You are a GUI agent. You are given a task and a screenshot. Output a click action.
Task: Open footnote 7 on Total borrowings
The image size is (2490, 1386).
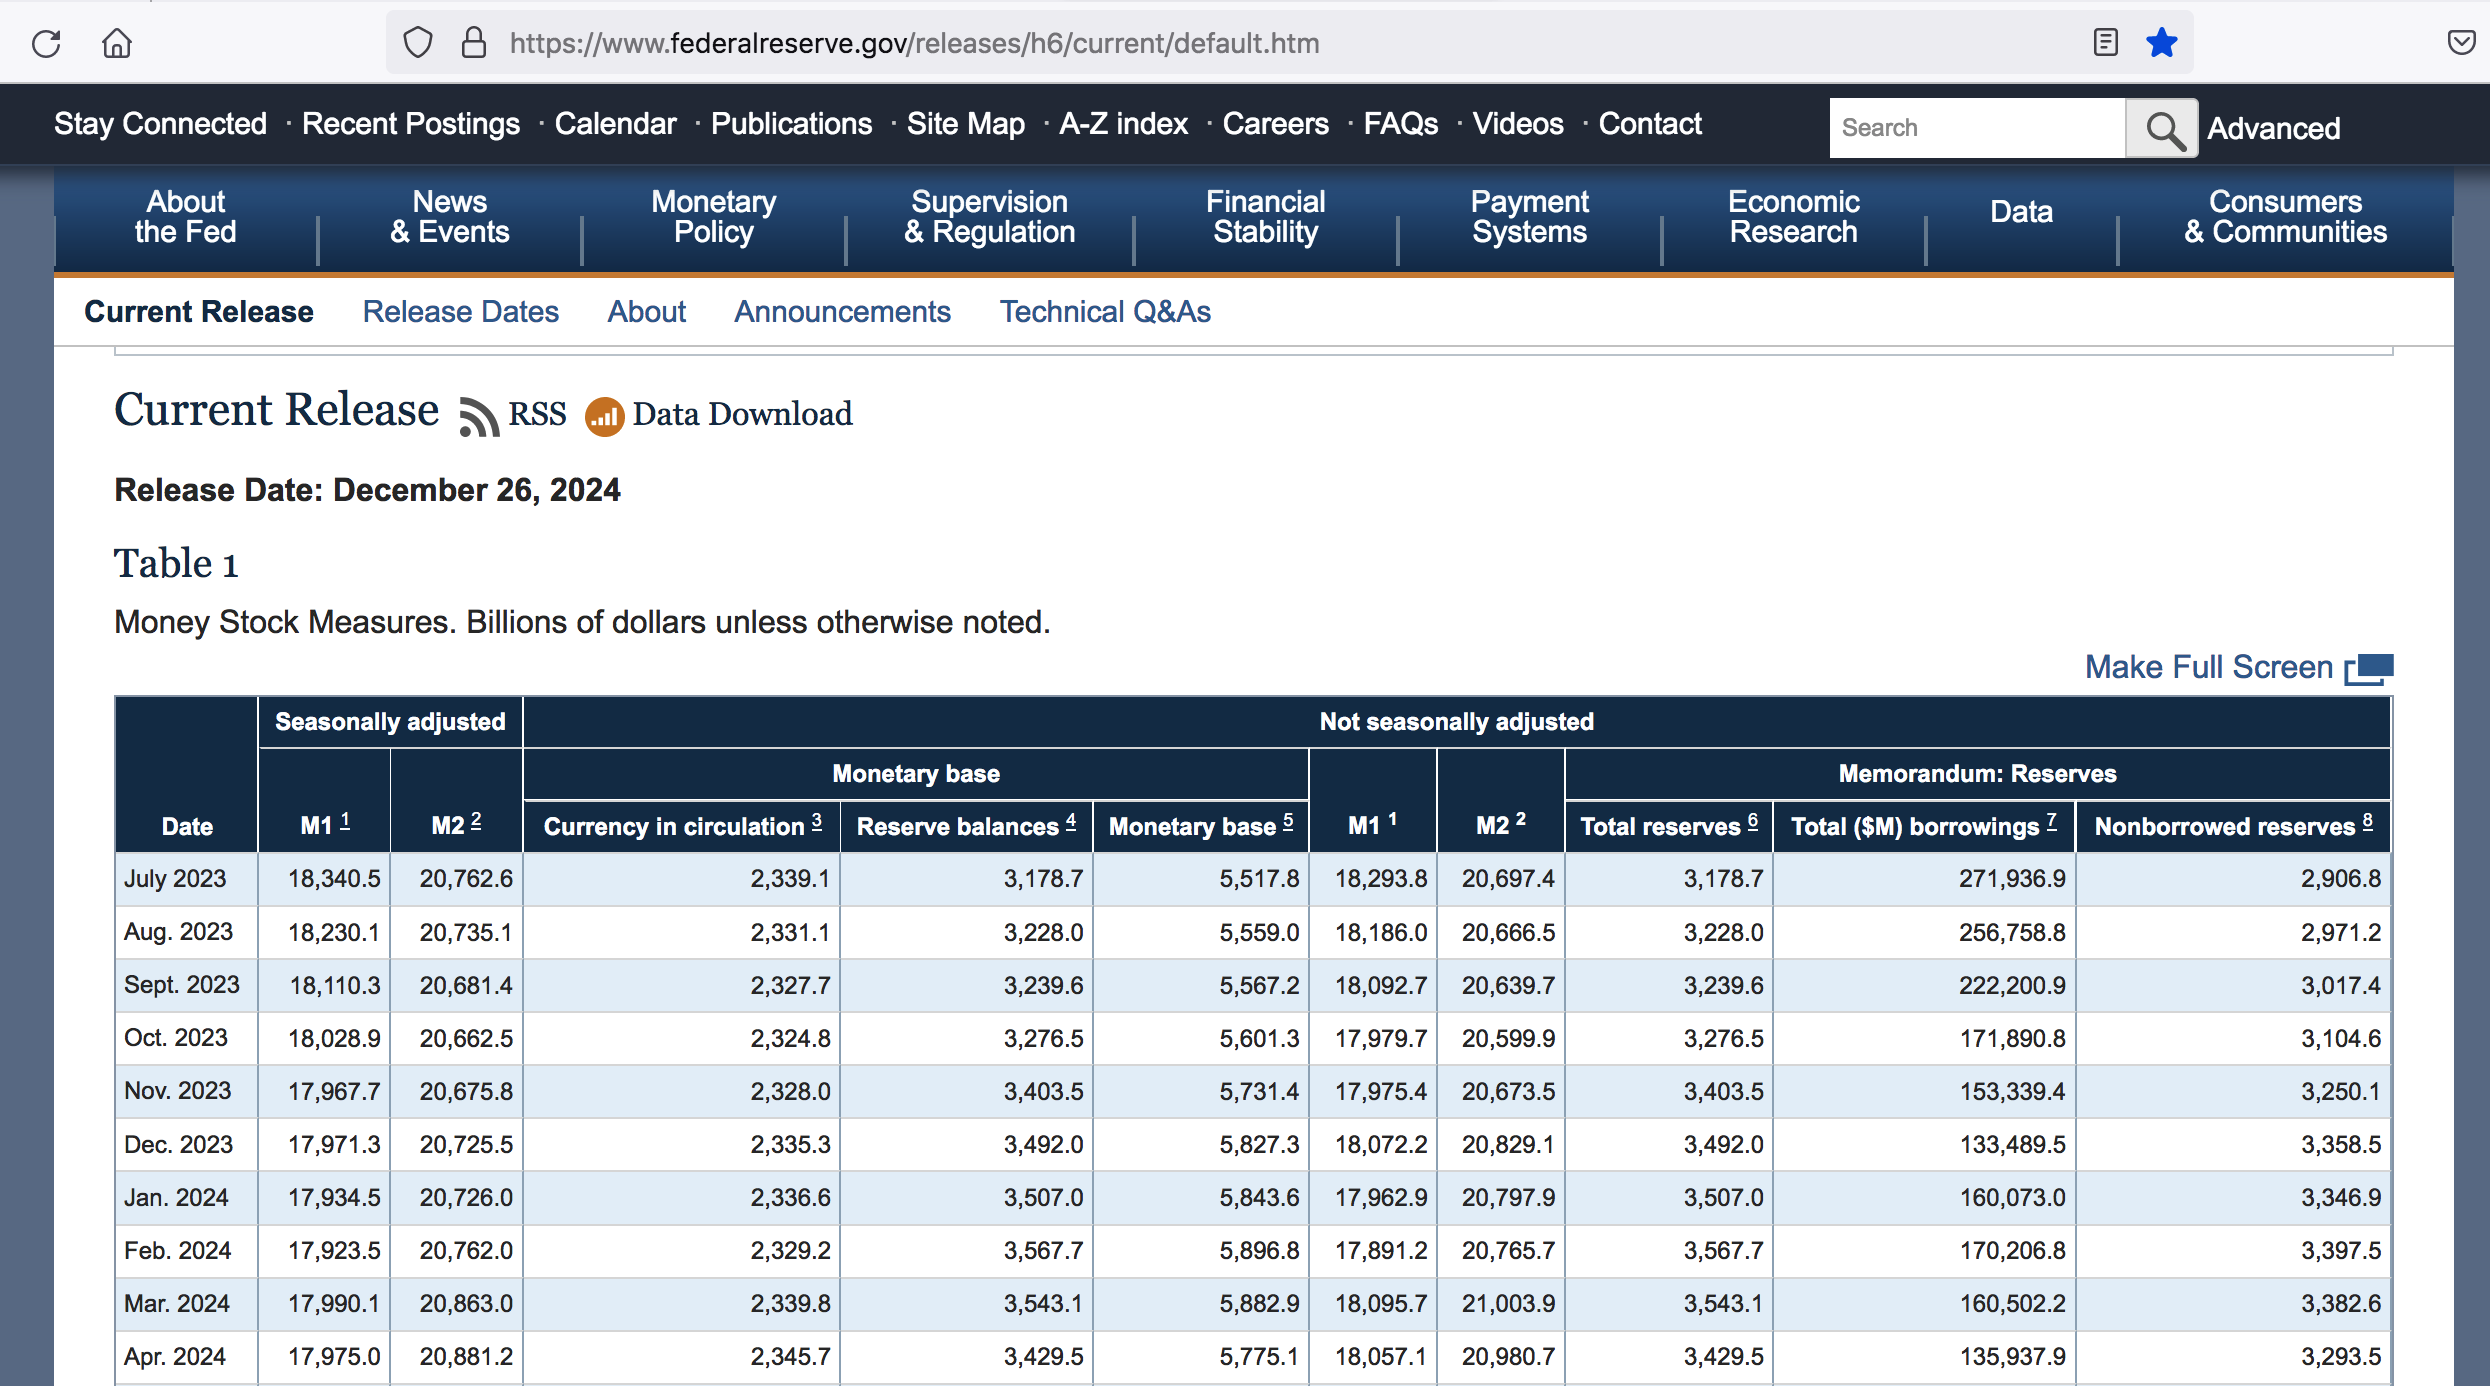[2052, 821]
